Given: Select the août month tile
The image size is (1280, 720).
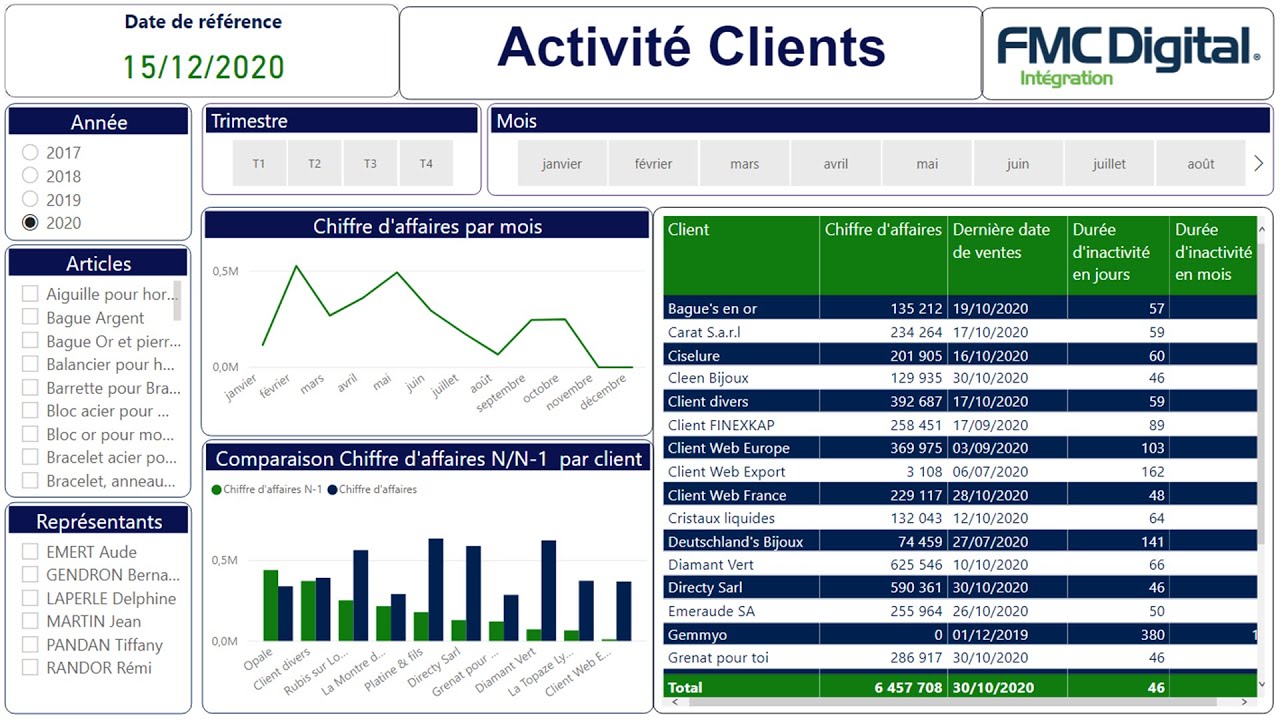Looking at the screenshot, I should click(x=1201, y=163).
